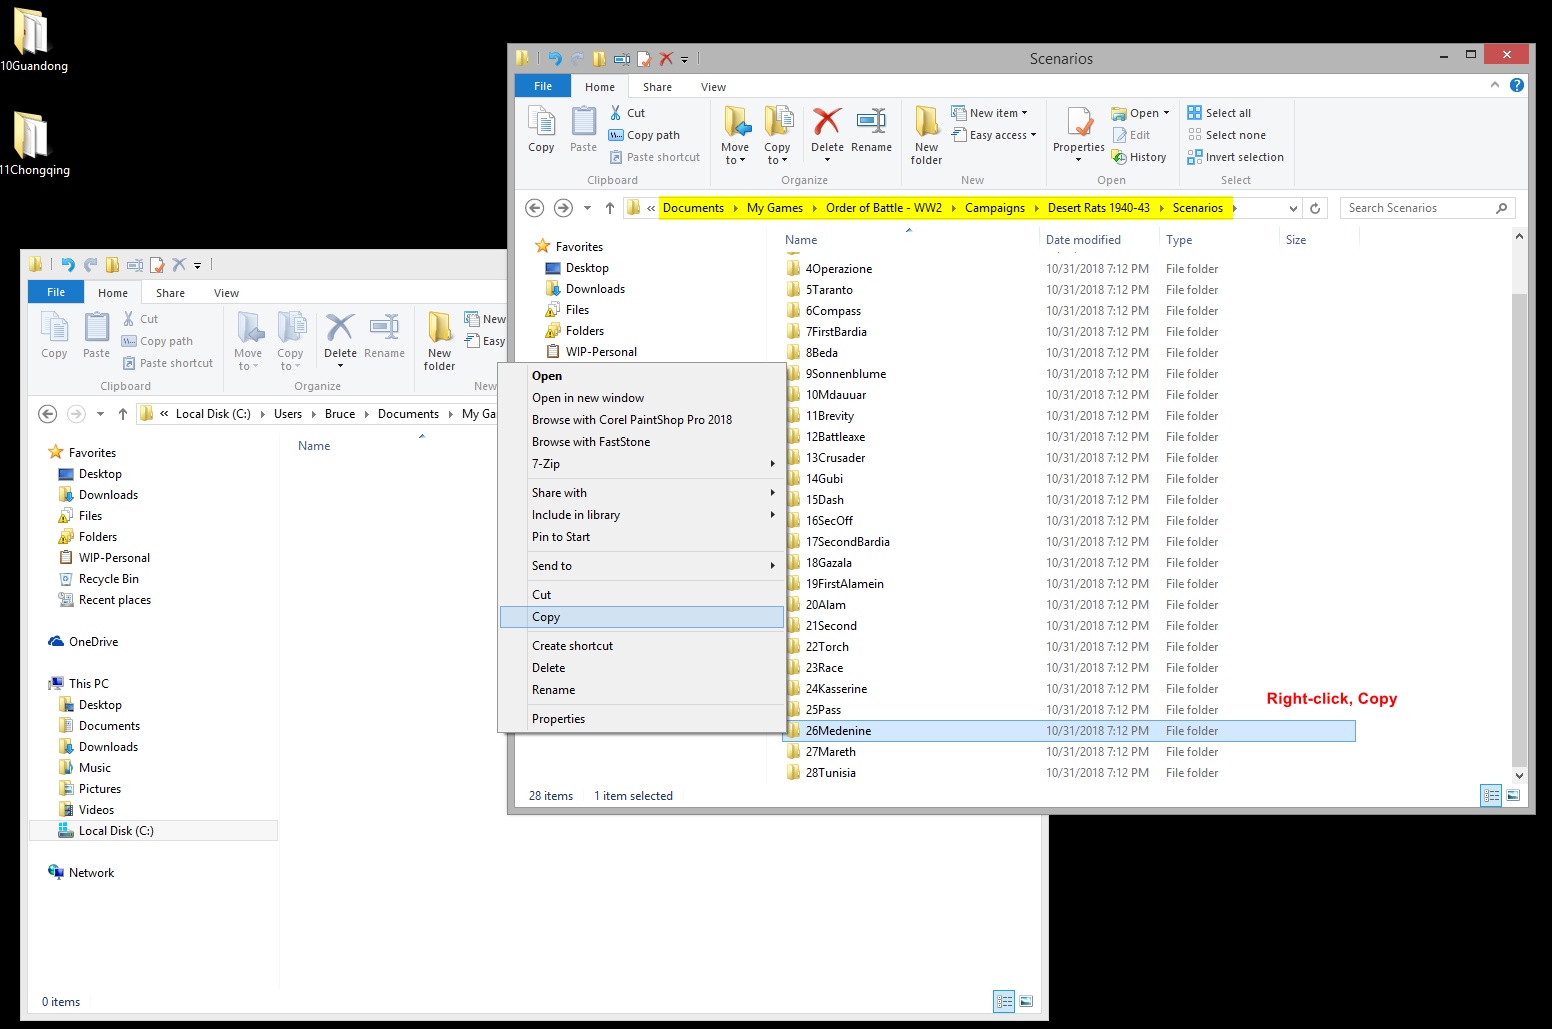Click the Rename icon in Scenarios ribbon
The width and height of the screenshot is (1552, 1029).
tap(871, 123)
